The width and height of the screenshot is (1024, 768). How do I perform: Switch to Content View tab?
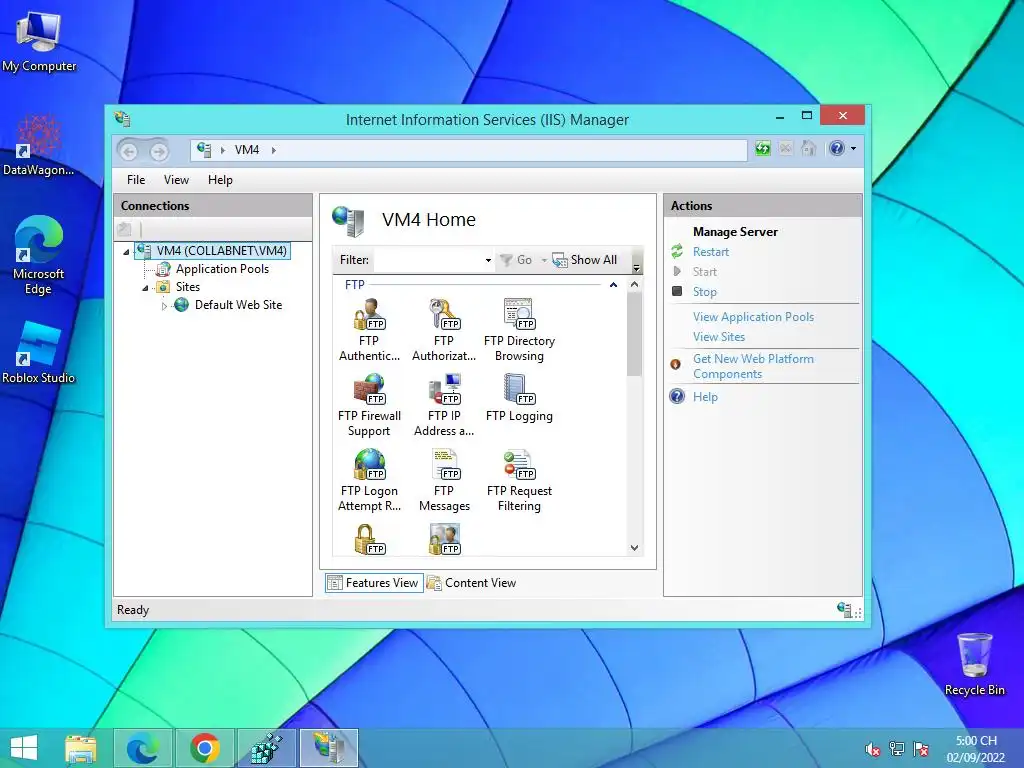[472, 583]
